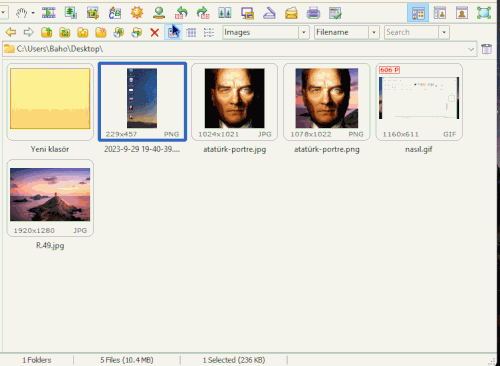
Task: Go back to previous folder
Action: pos(11,32)
